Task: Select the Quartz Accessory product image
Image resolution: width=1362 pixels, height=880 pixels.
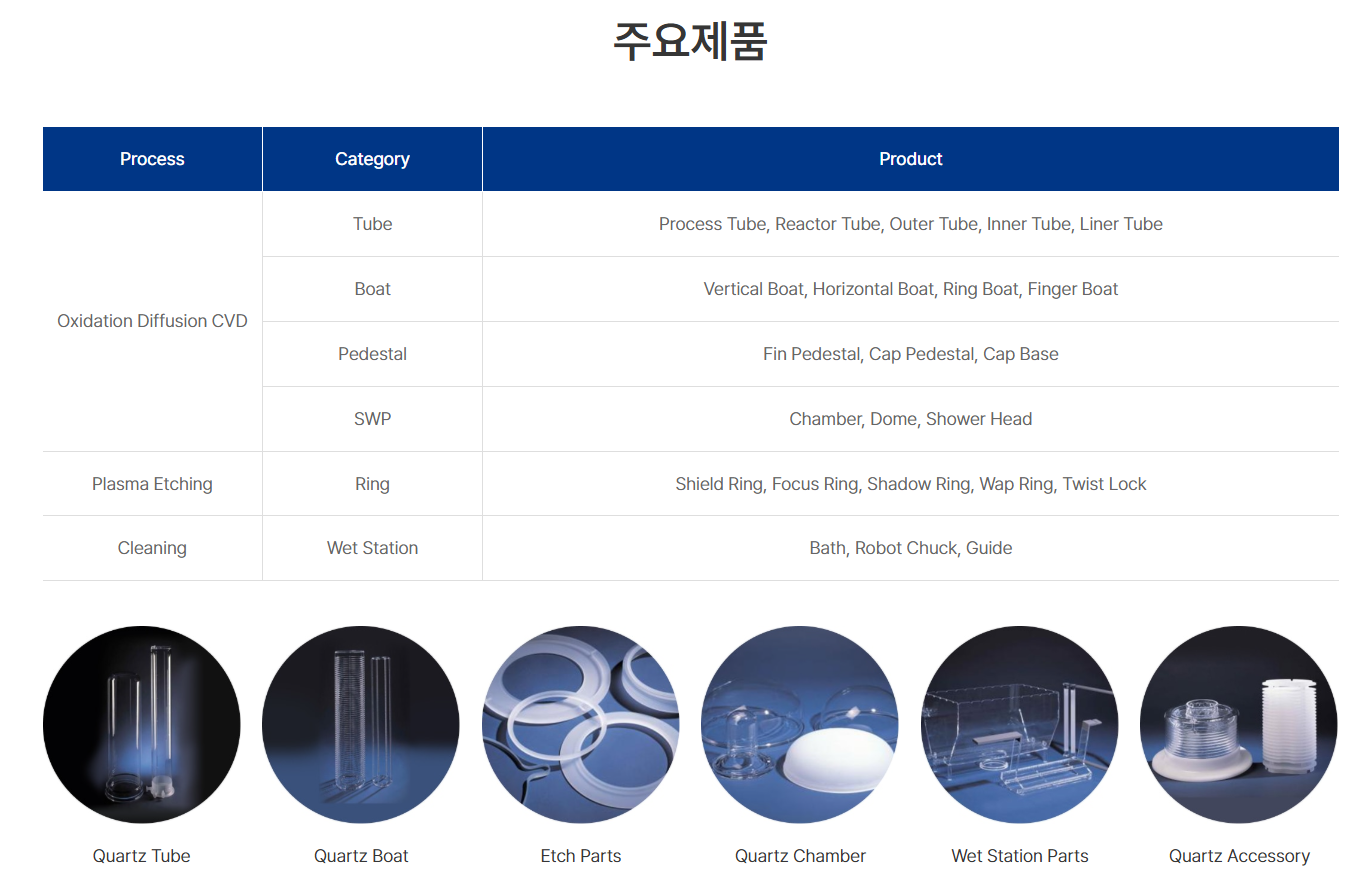Action: 1239,725
